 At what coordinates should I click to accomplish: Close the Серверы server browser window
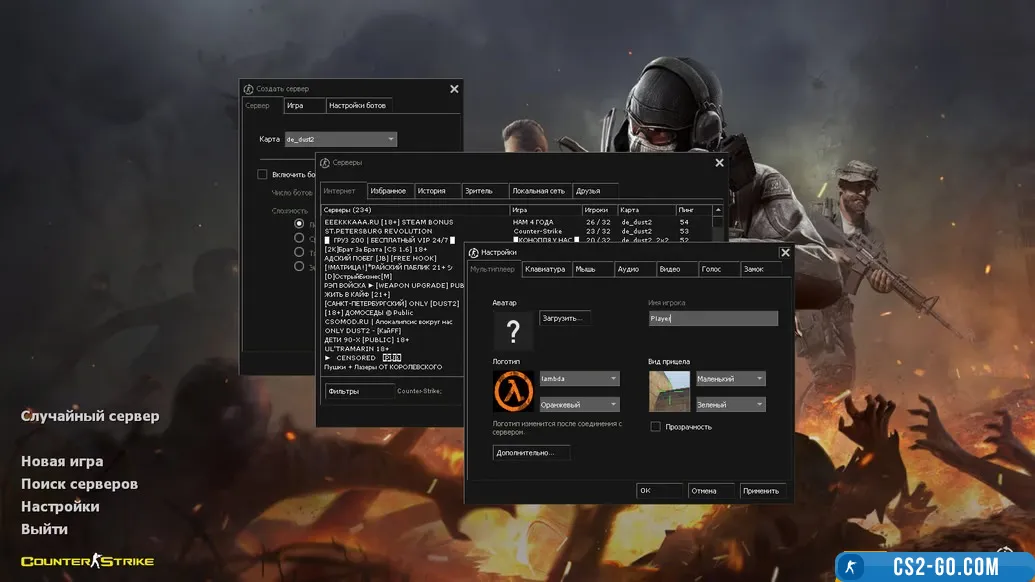(719, 163)
